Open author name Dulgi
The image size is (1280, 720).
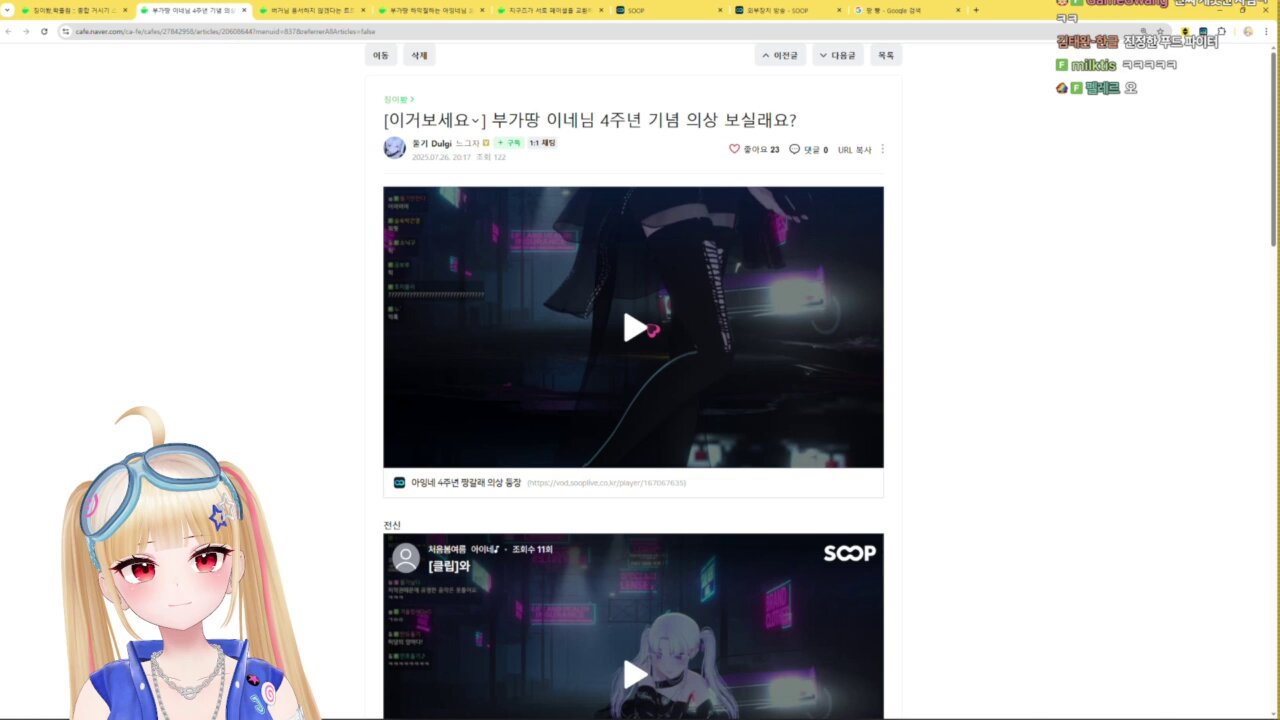432,143
